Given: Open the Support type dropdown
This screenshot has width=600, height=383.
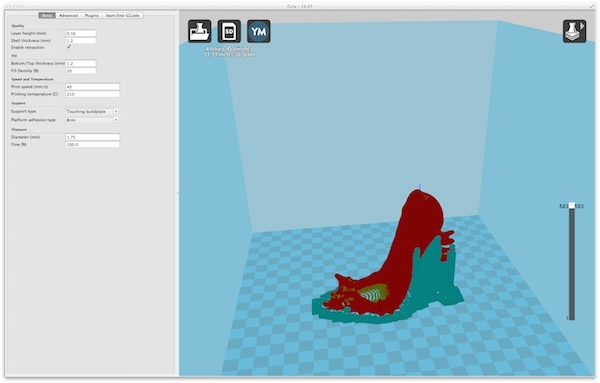Looking at the screenshot, I should point(92,111).
